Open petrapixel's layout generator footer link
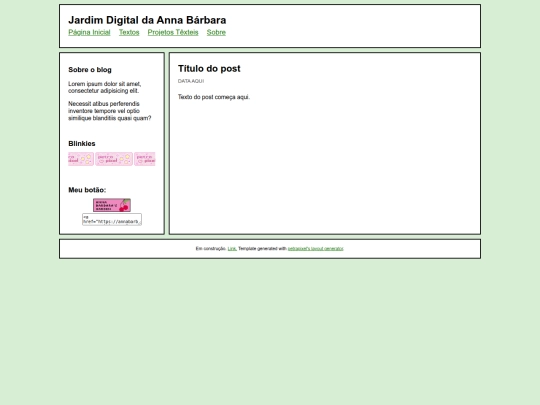 (315, 249)
